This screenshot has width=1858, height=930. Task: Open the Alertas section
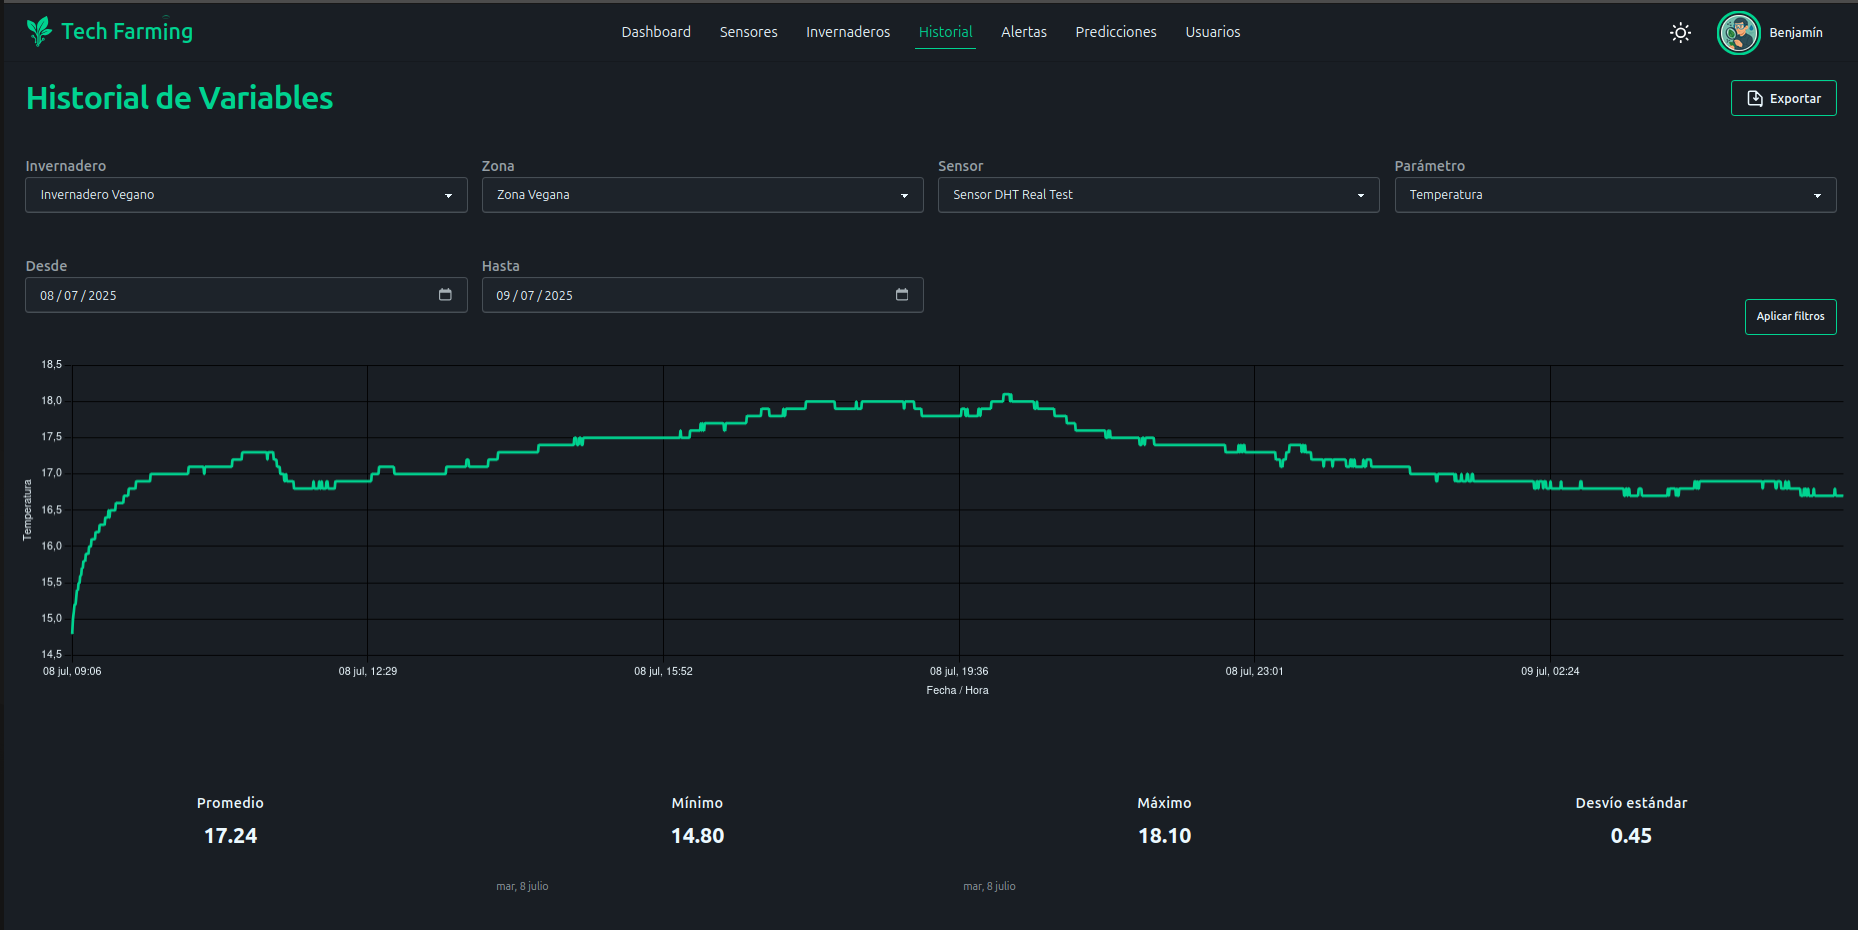1023,32
